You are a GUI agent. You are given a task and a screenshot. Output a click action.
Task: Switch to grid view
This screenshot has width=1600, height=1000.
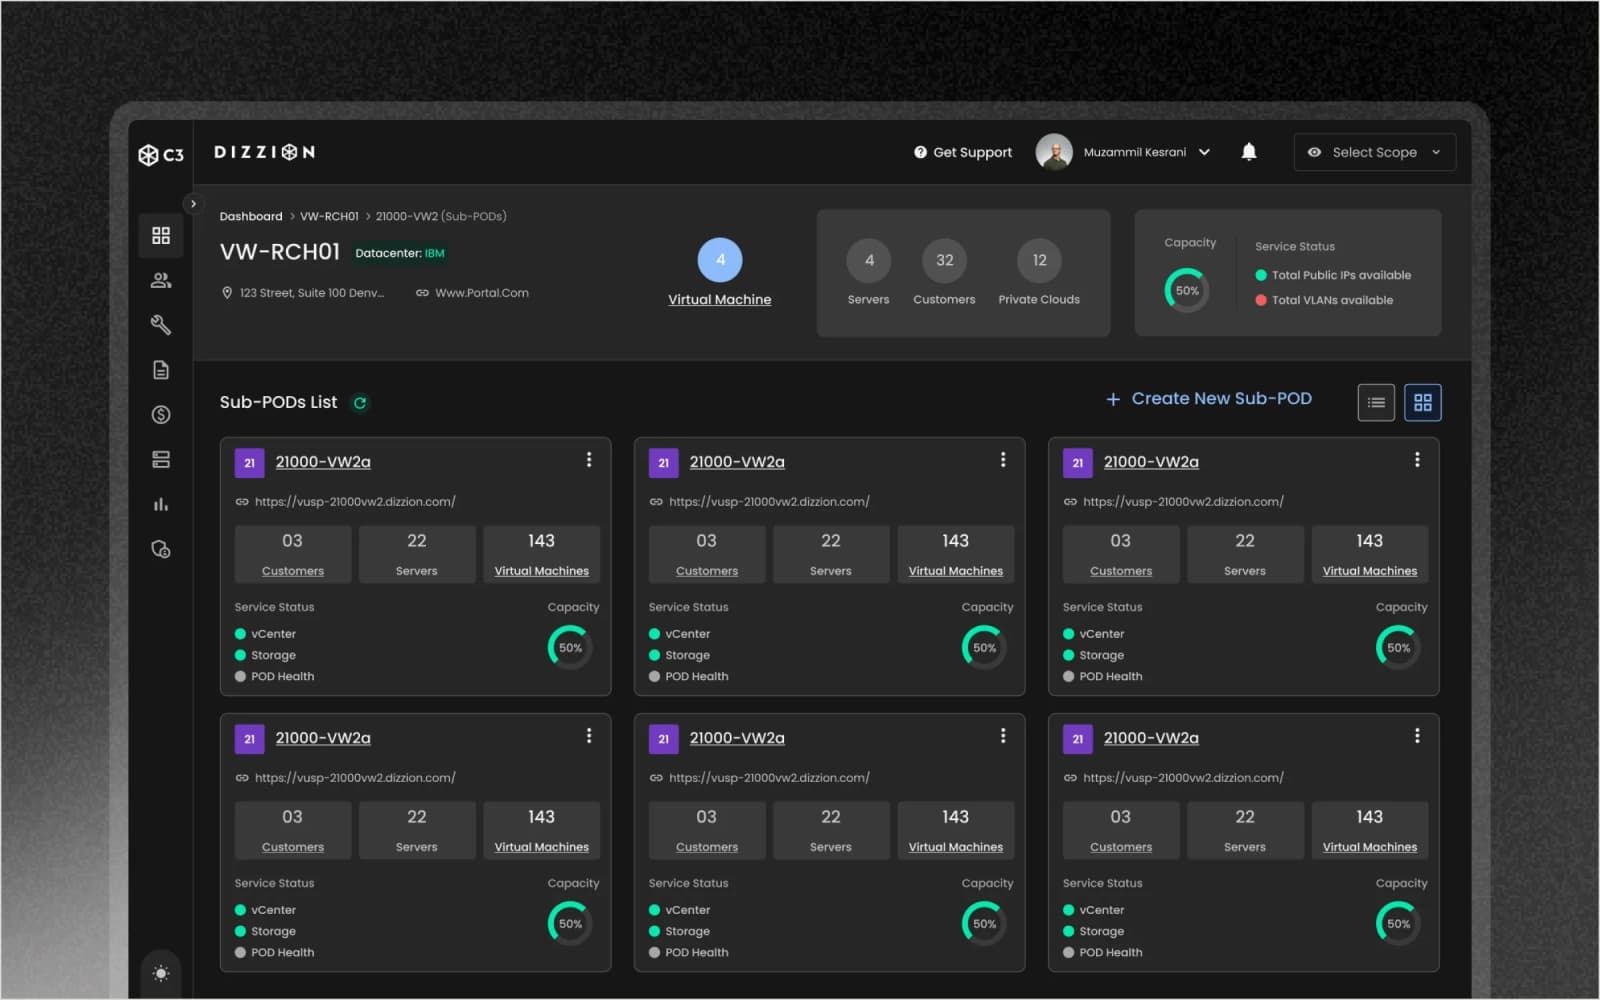1423,402
